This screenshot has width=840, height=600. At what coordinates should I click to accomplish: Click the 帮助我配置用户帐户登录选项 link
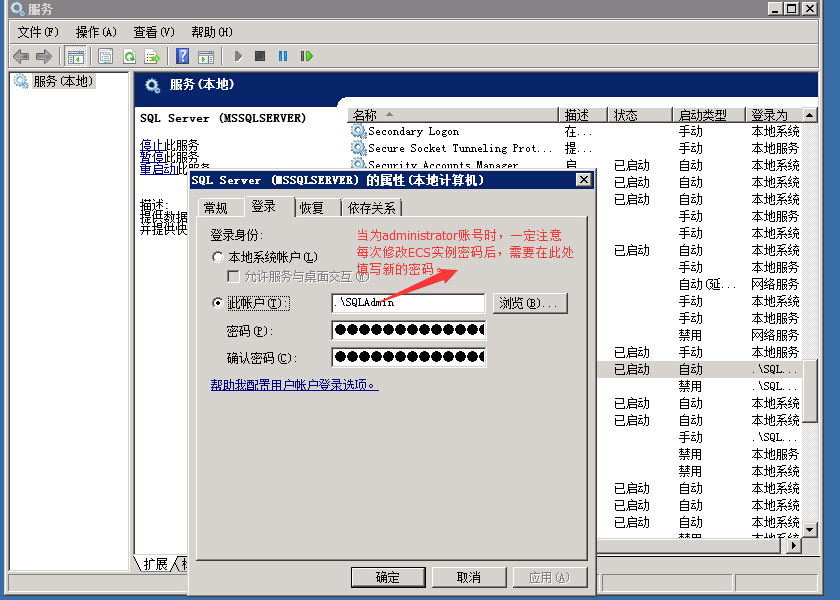point(294,385)
